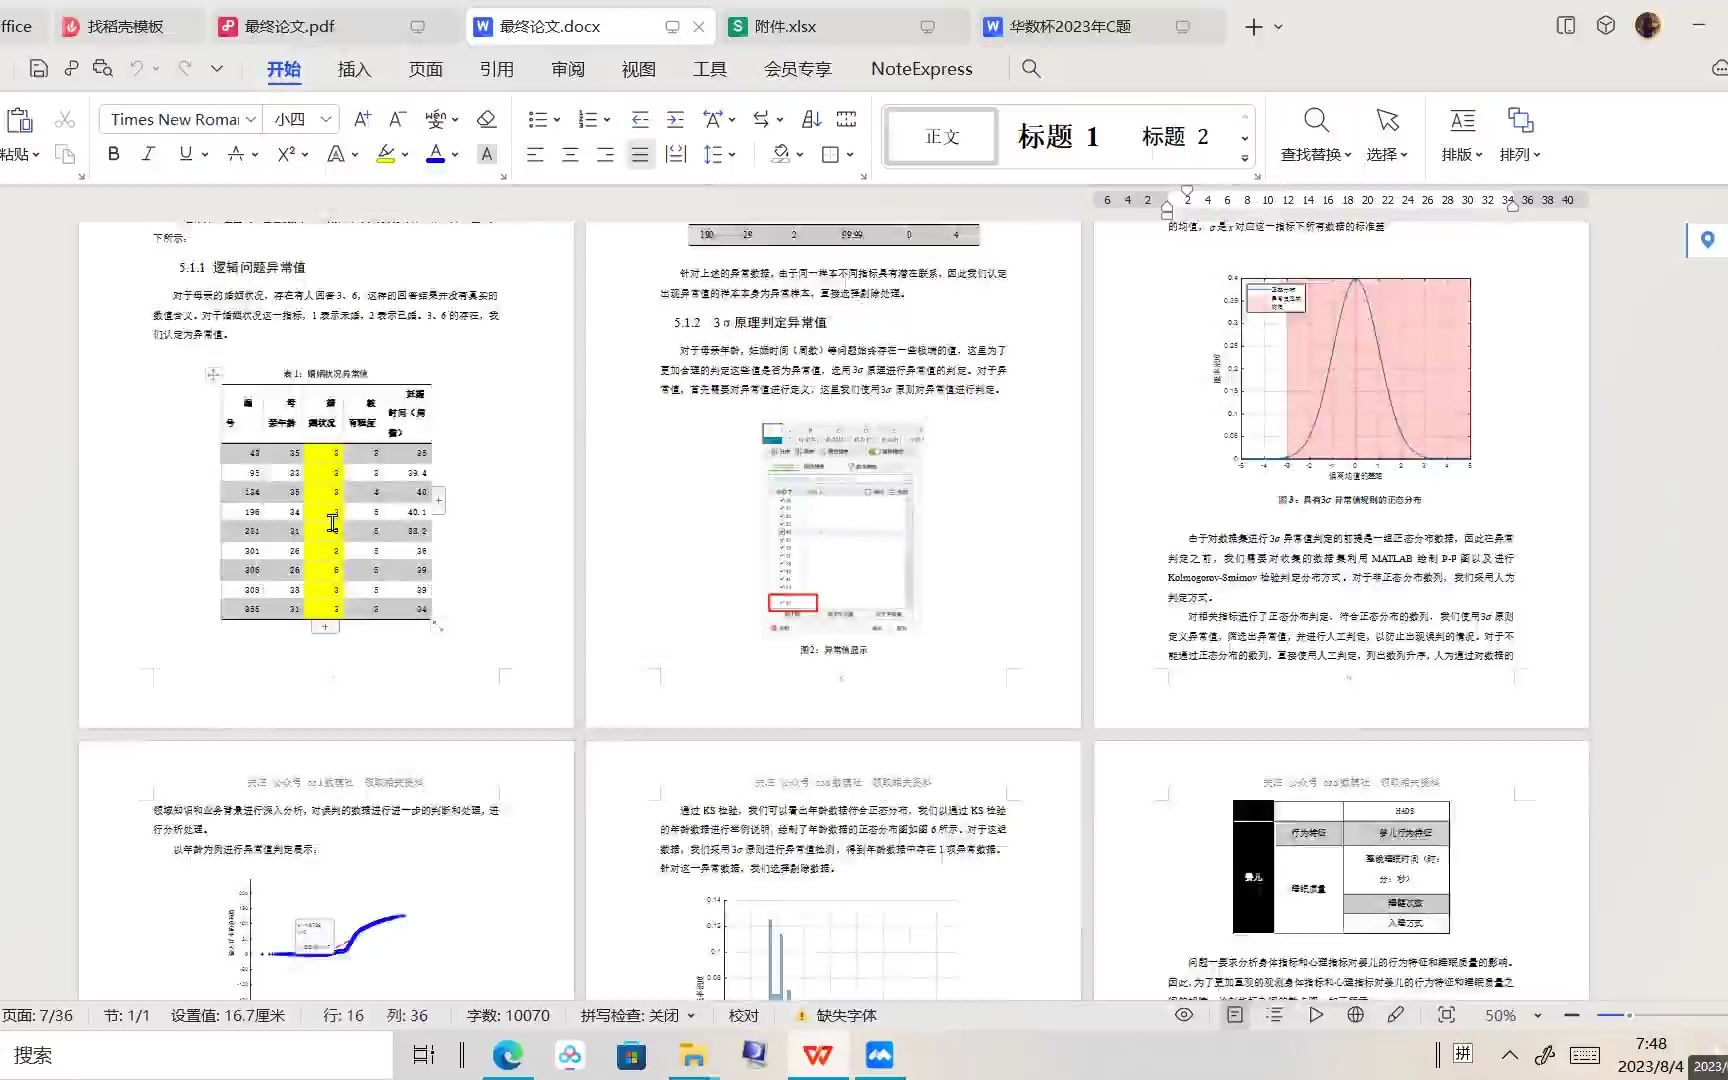Viewport: 1728px width, 1080px height.
Task: Expand the quick access toolbar chevron
Action: coord(217,68)
